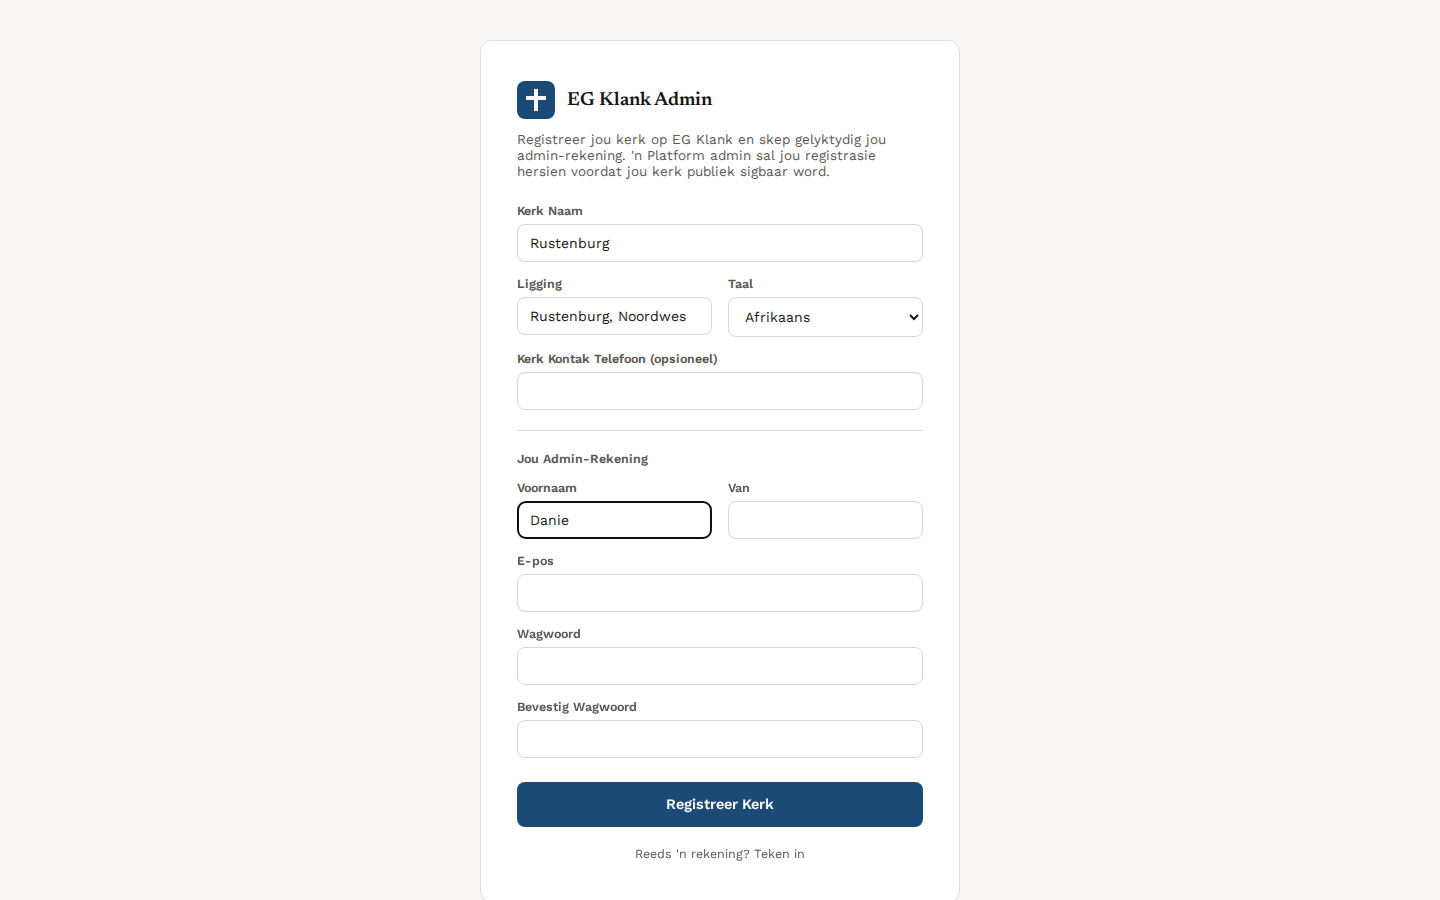
Task: Click the Bevestig Wagwoord input field
Action: point(720,739)
